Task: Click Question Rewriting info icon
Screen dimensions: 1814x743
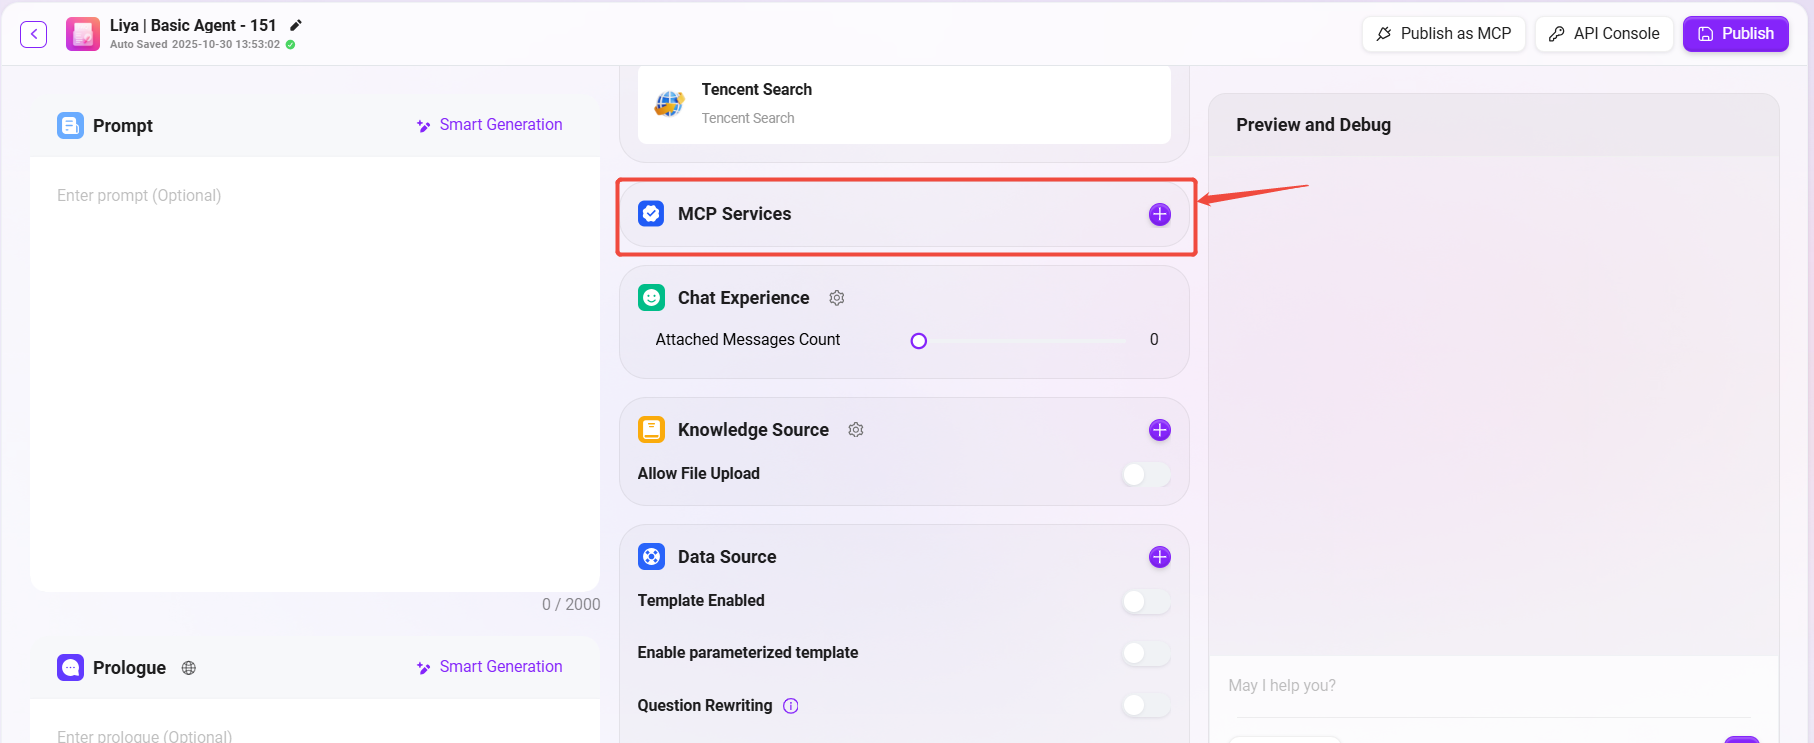Action: coord(791,706)
